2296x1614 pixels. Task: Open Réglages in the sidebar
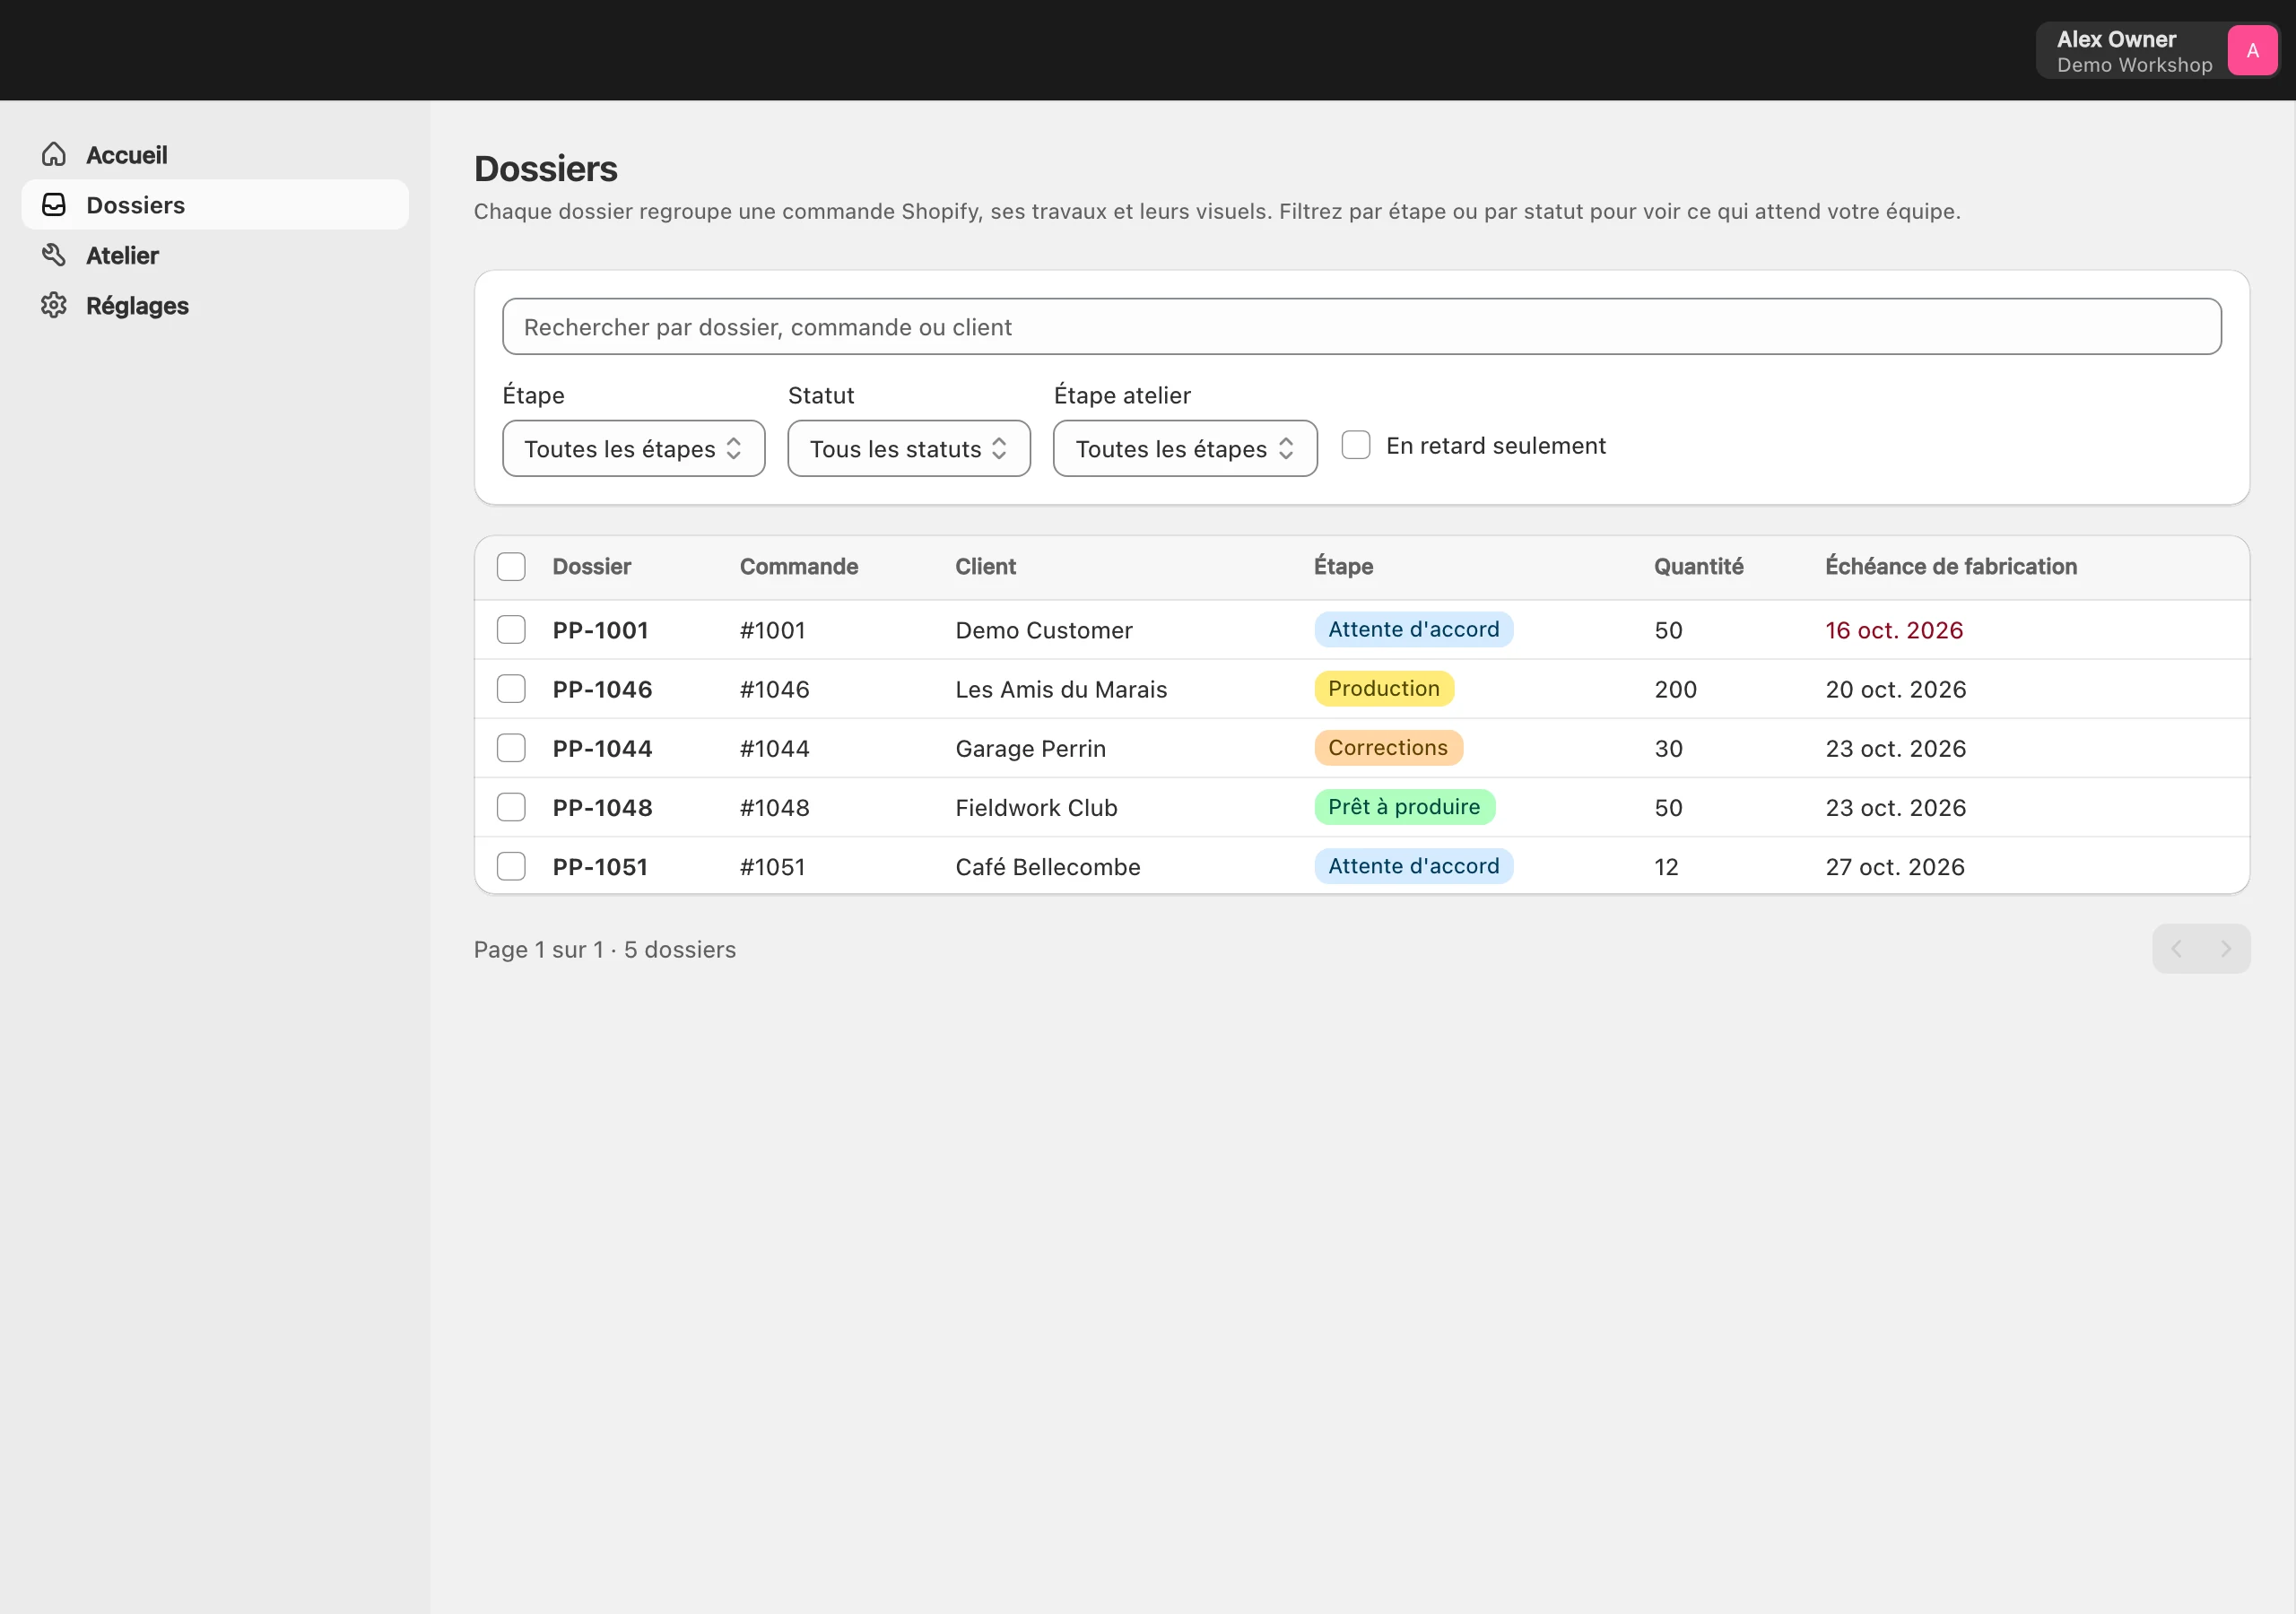click(x=215, y=305)
